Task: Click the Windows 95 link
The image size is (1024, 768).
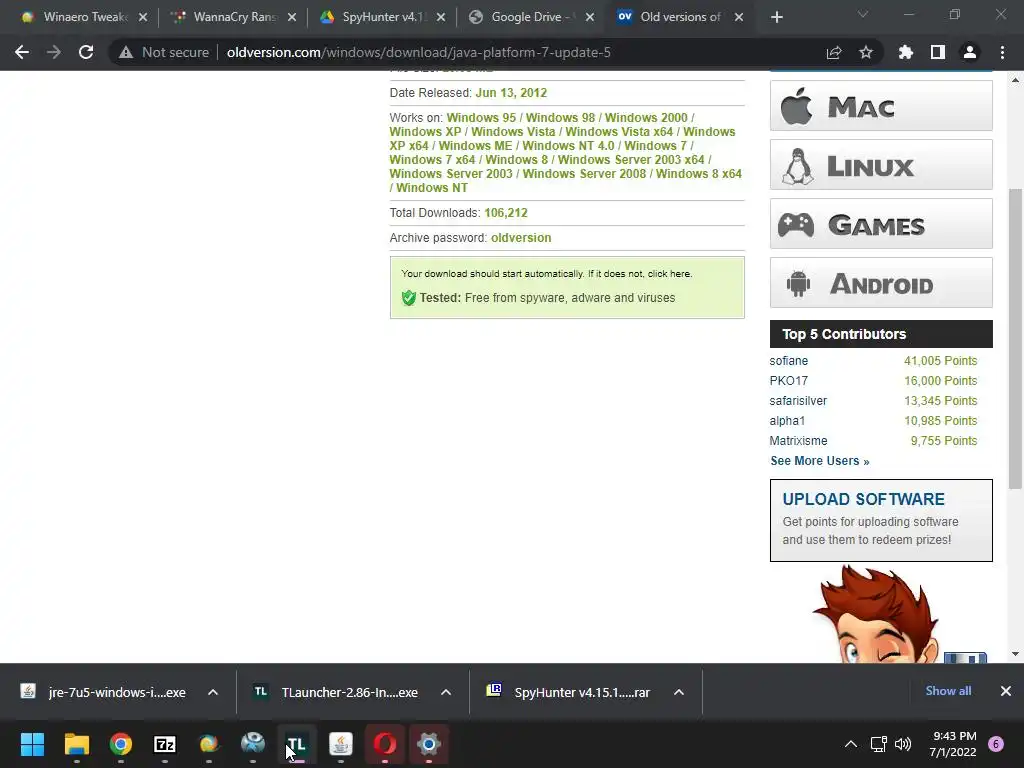Action: tap(481, 118)
